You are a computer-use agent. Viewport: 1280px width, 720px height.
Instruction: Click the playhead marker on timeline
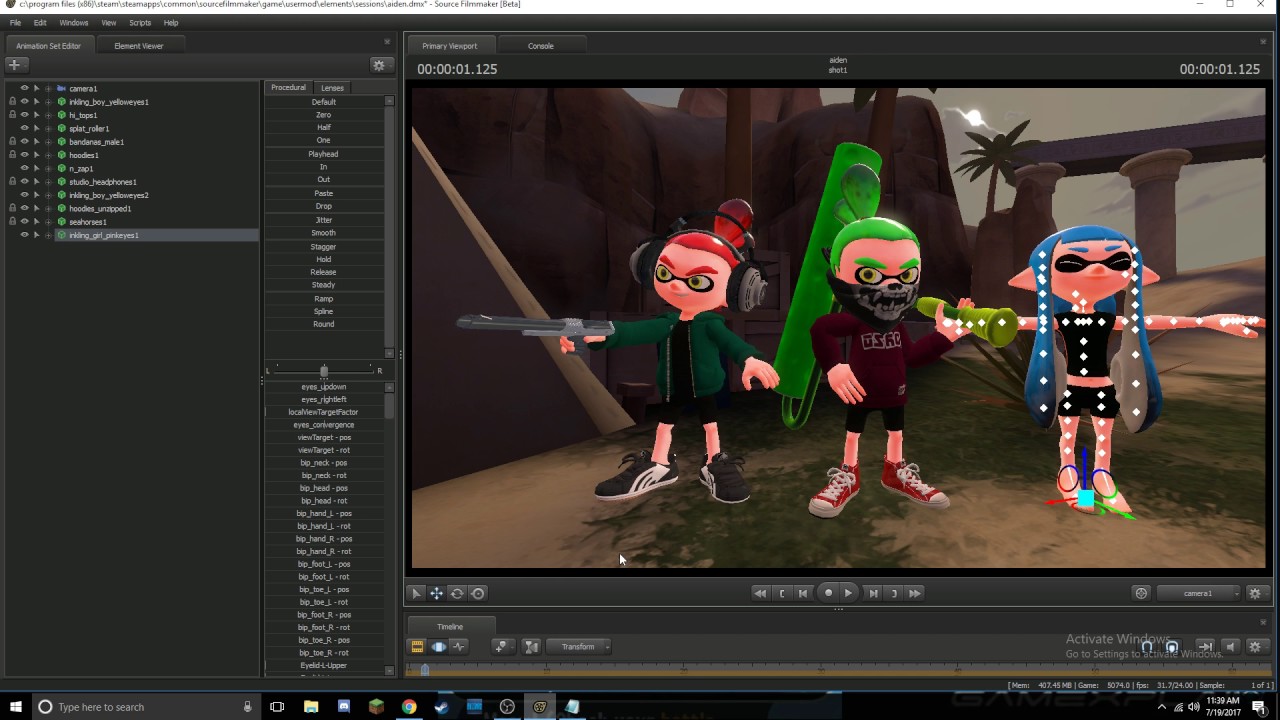click(x=425, y=669)
